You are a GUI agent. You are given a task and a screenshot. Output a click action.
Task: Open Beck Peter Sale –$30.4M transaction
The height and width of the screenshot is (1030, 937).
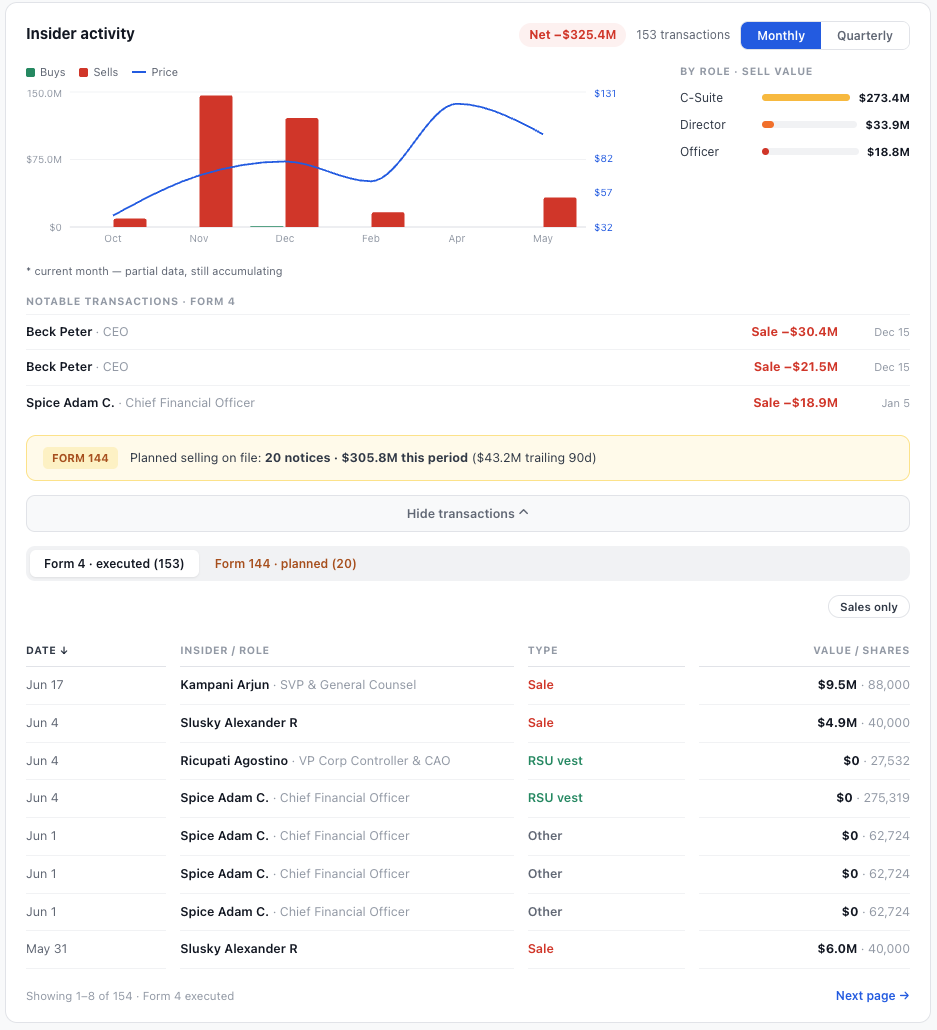click(468, 332)
